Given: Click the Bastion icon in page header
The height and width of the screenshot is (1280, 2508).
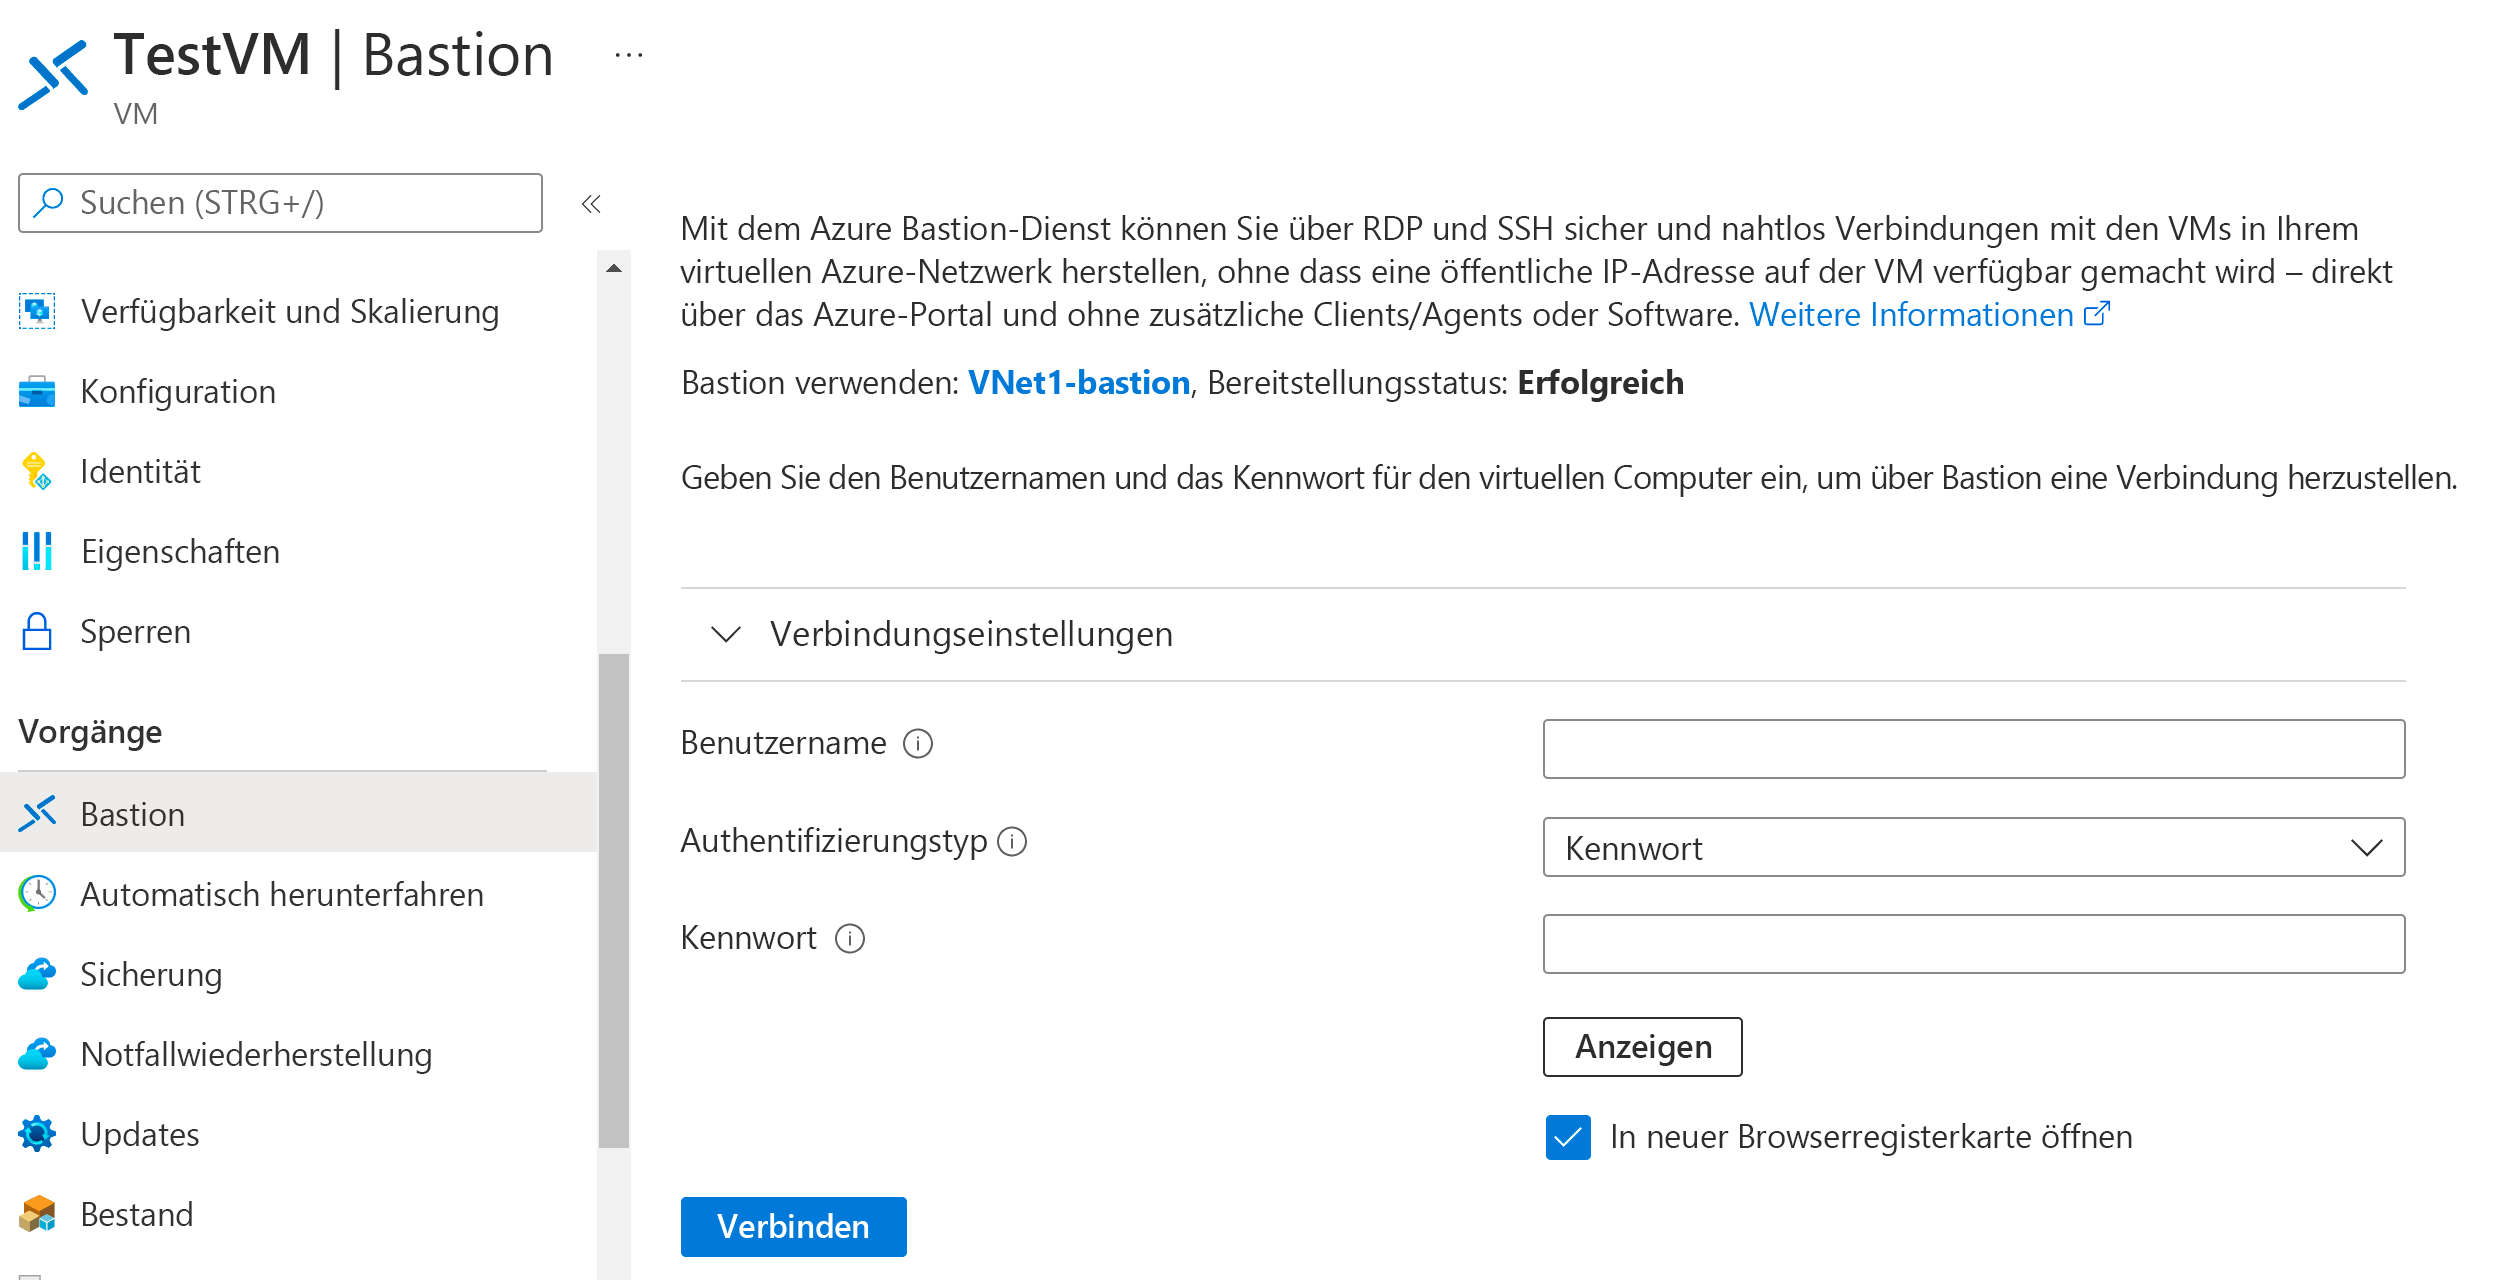Looking at the screenshot, I should click(53, 74).
